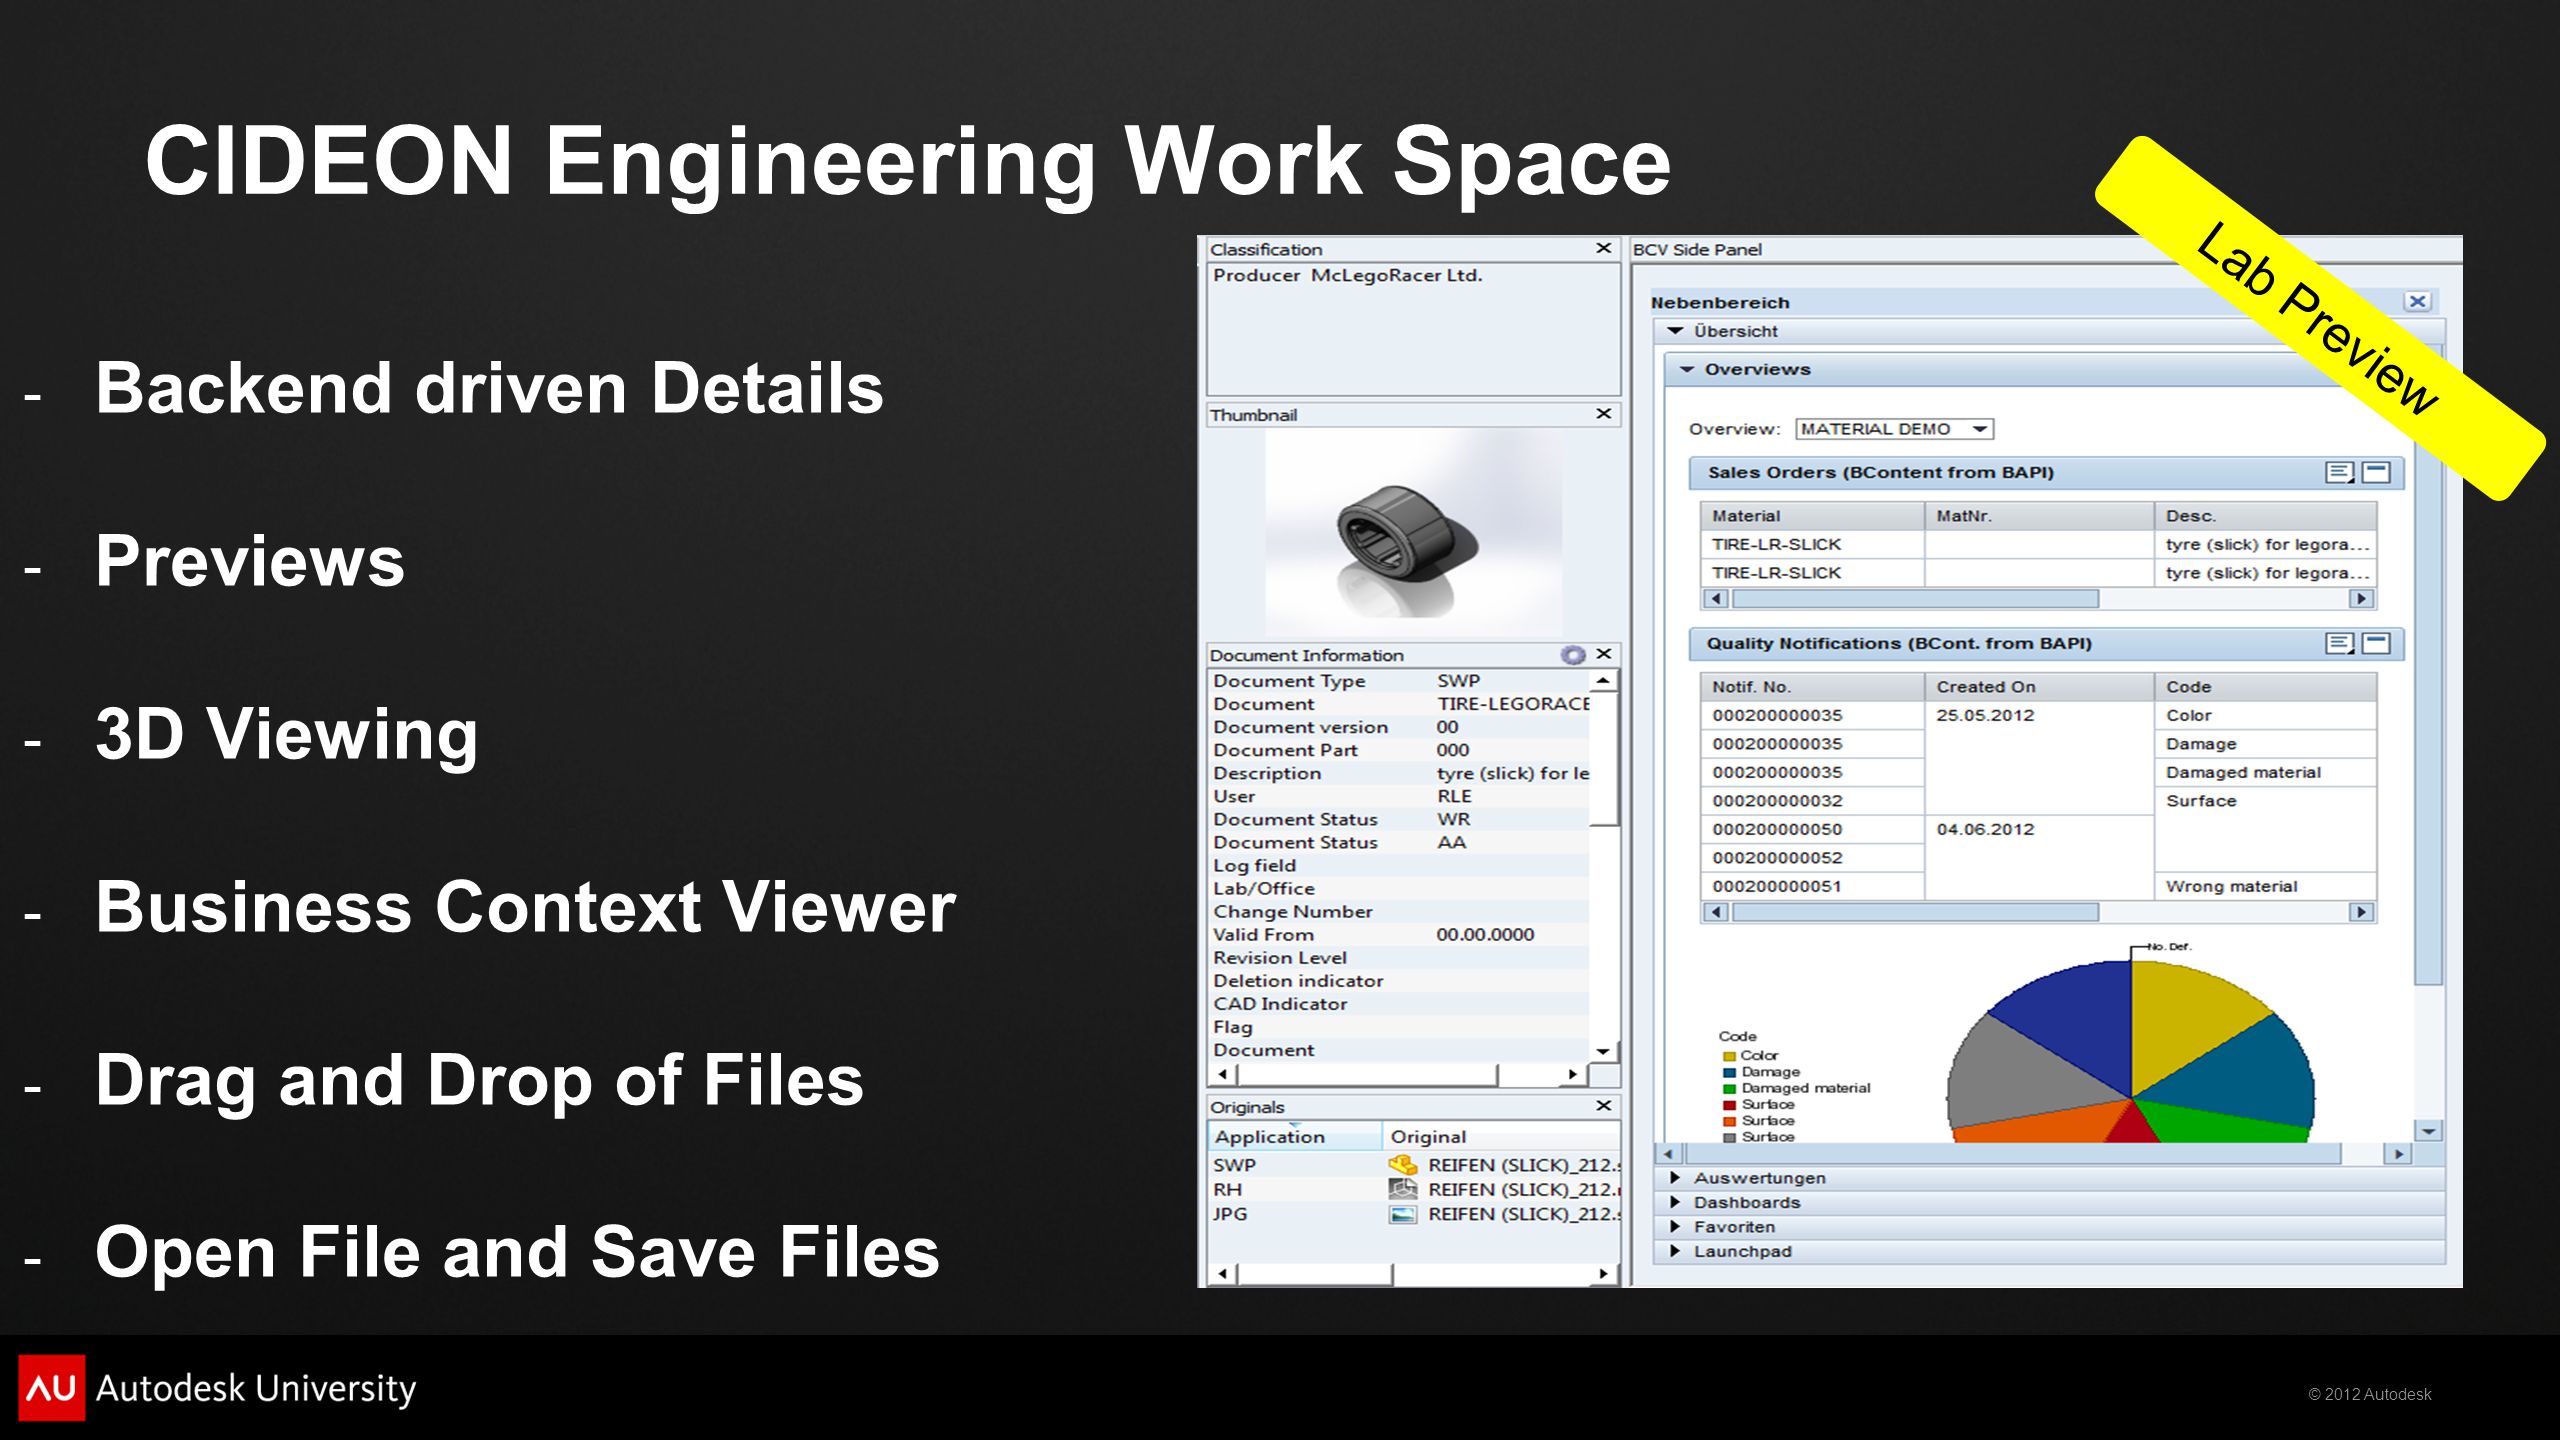Viewport: 2560px width, 1440px height.
Task: Select the first TIRE-LR-SLICK sales order row
Action: click(2038, 544)
